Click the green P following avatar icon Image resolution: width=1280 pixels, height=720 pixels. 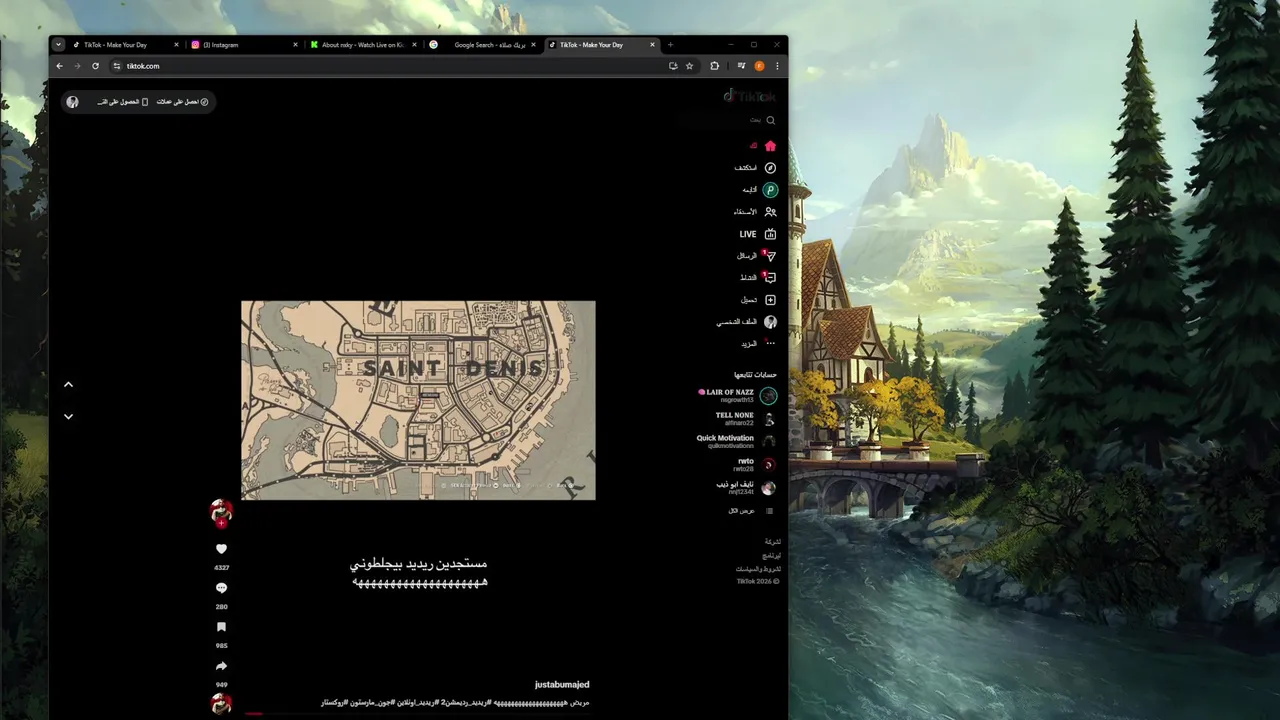pyautogui.click(x=770, y=190)
